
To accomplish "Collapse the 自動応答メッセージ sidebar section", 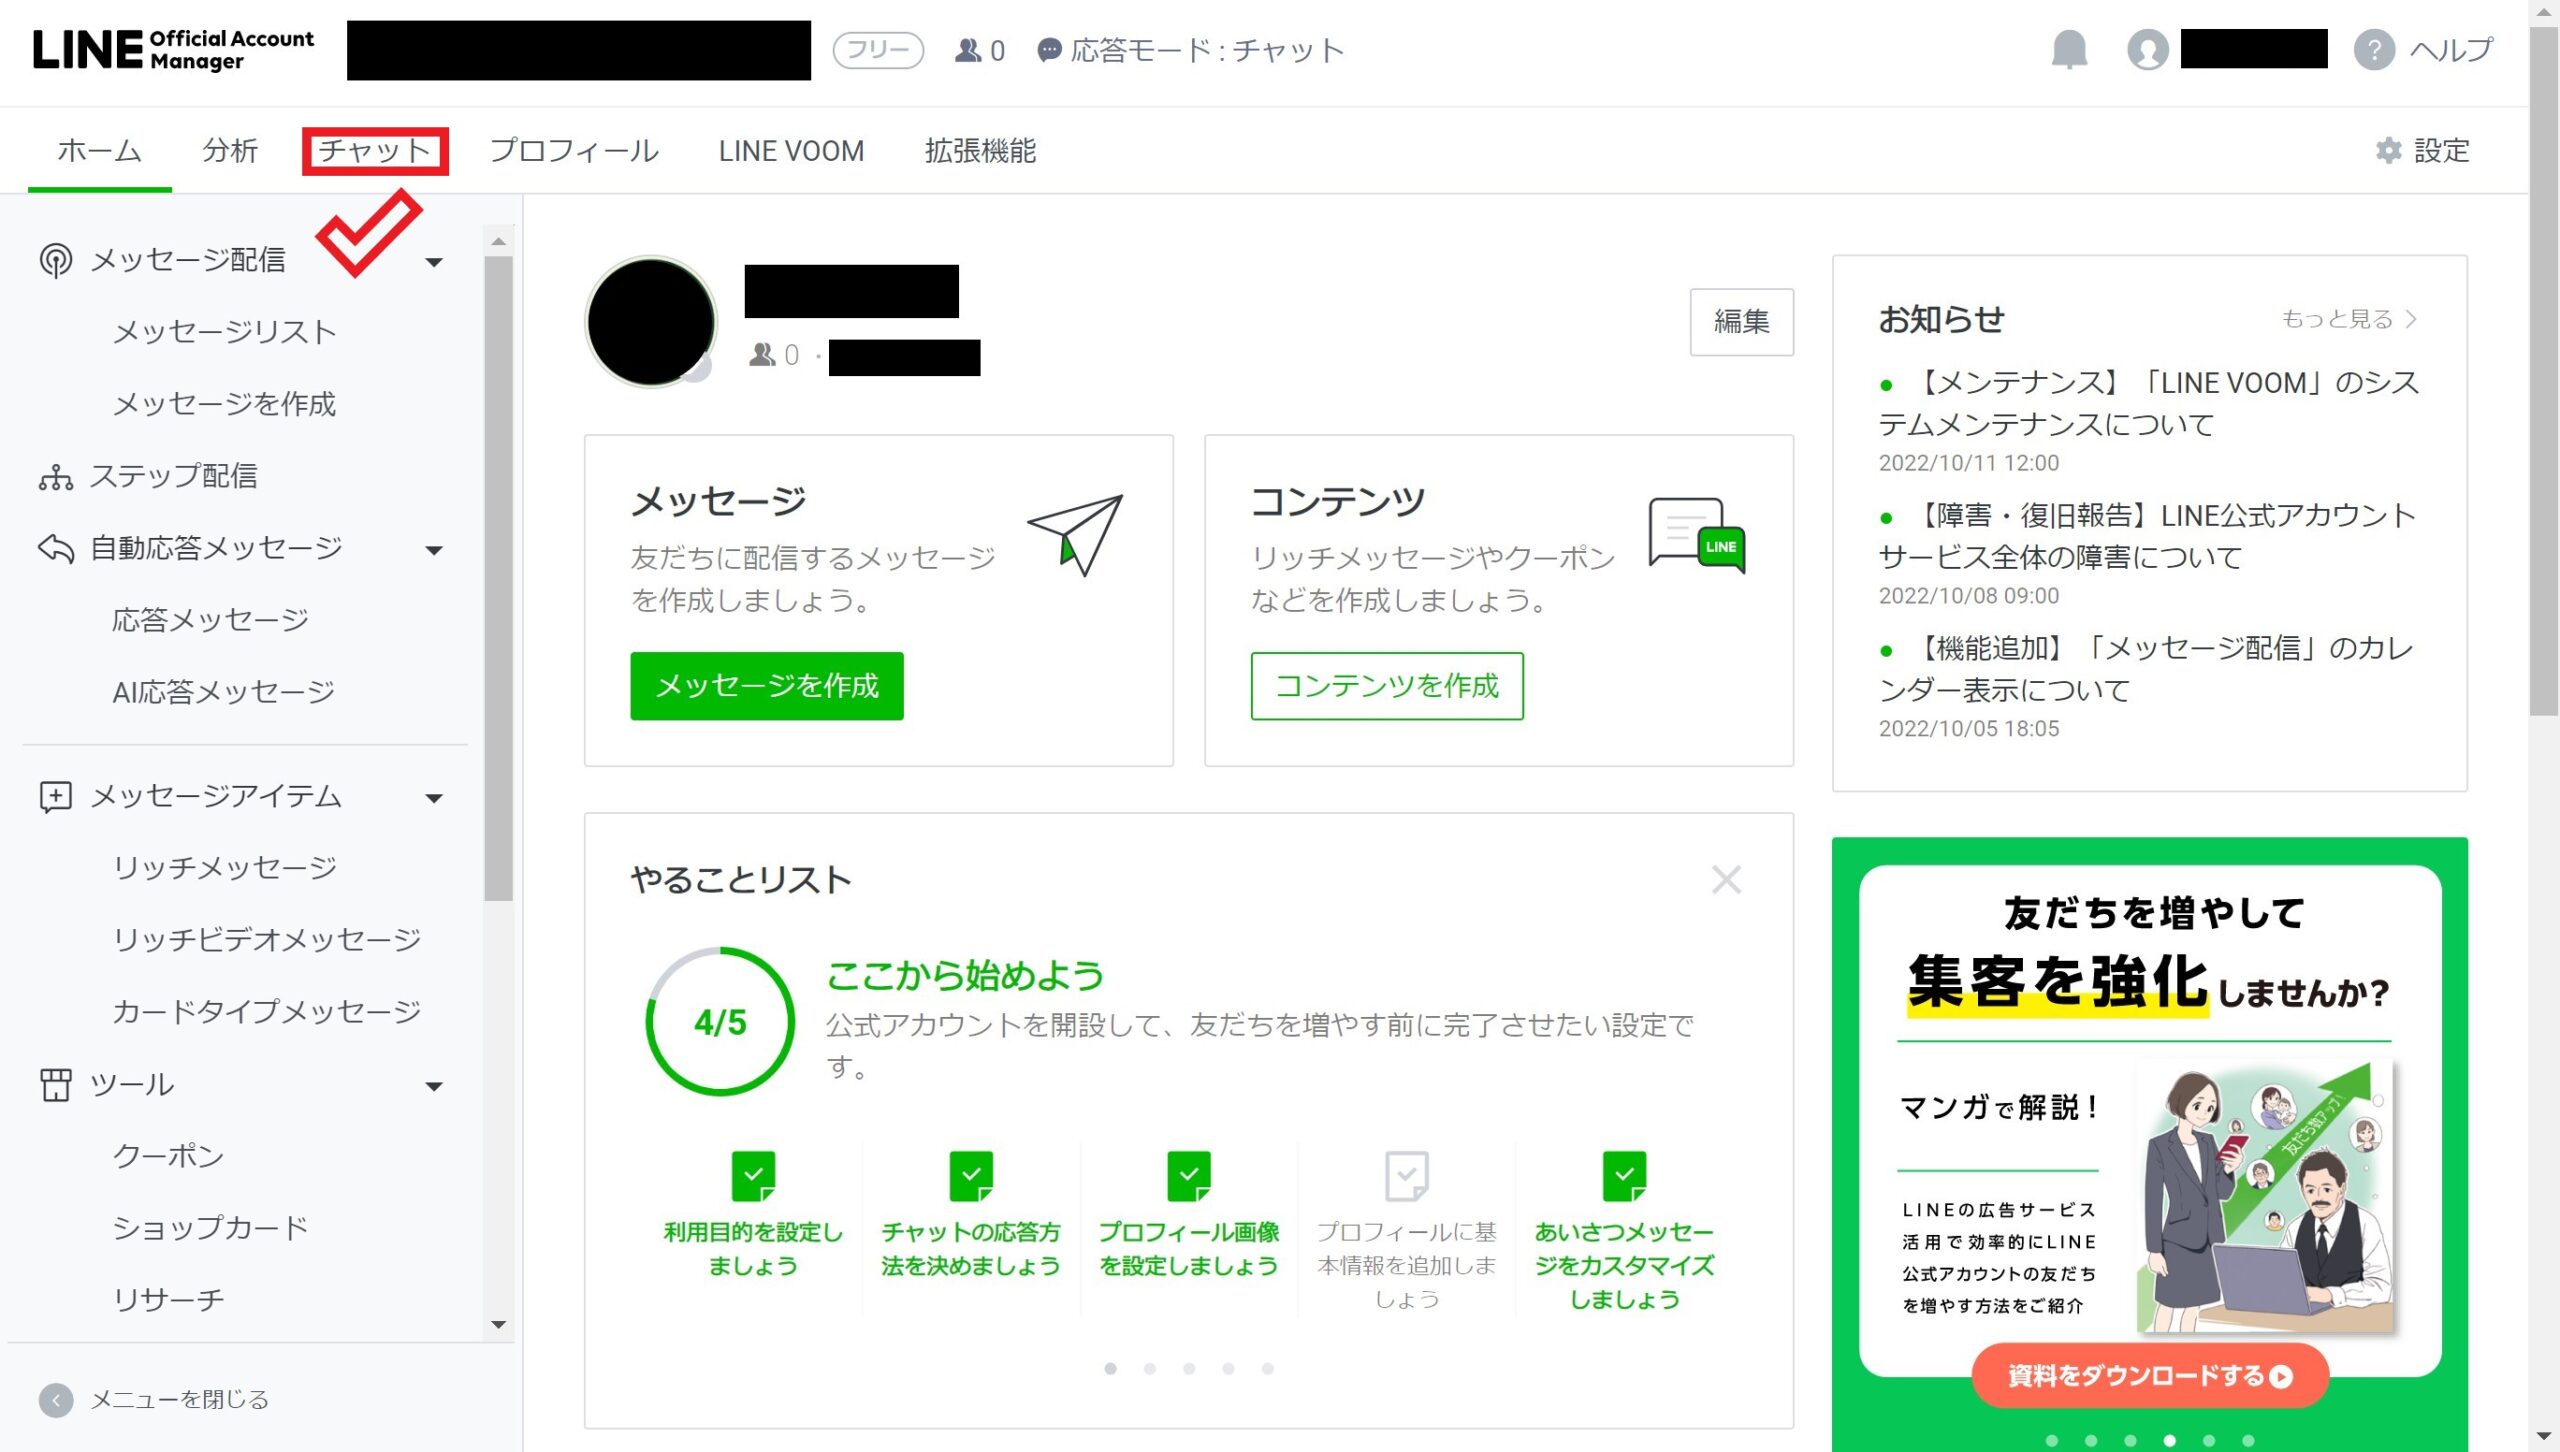I will coord(434,550).
